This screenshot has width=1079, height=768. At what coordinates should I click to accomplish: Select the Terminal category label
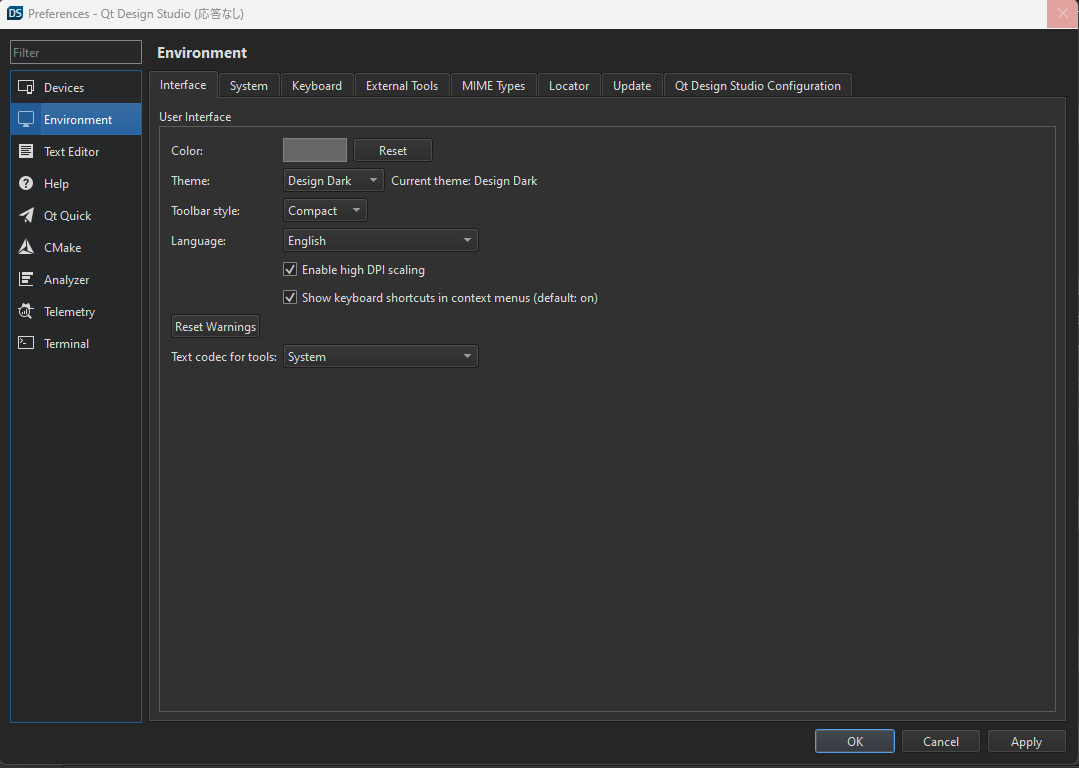pyautogui.click(x=67, y=343)
